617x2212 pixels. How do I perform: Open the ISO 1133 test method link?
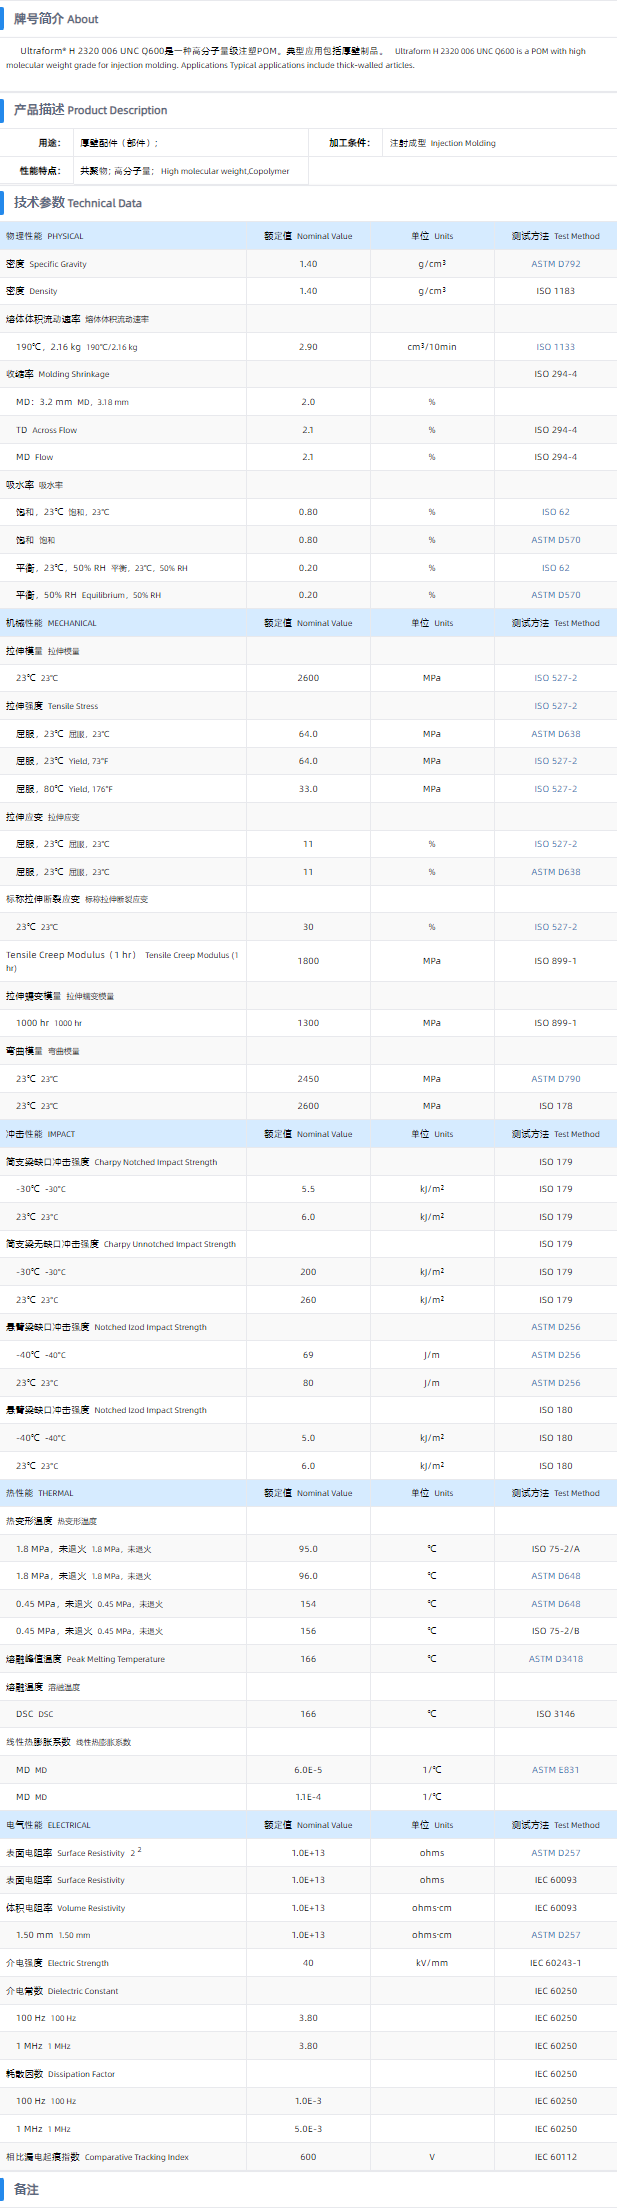[555, 347]
